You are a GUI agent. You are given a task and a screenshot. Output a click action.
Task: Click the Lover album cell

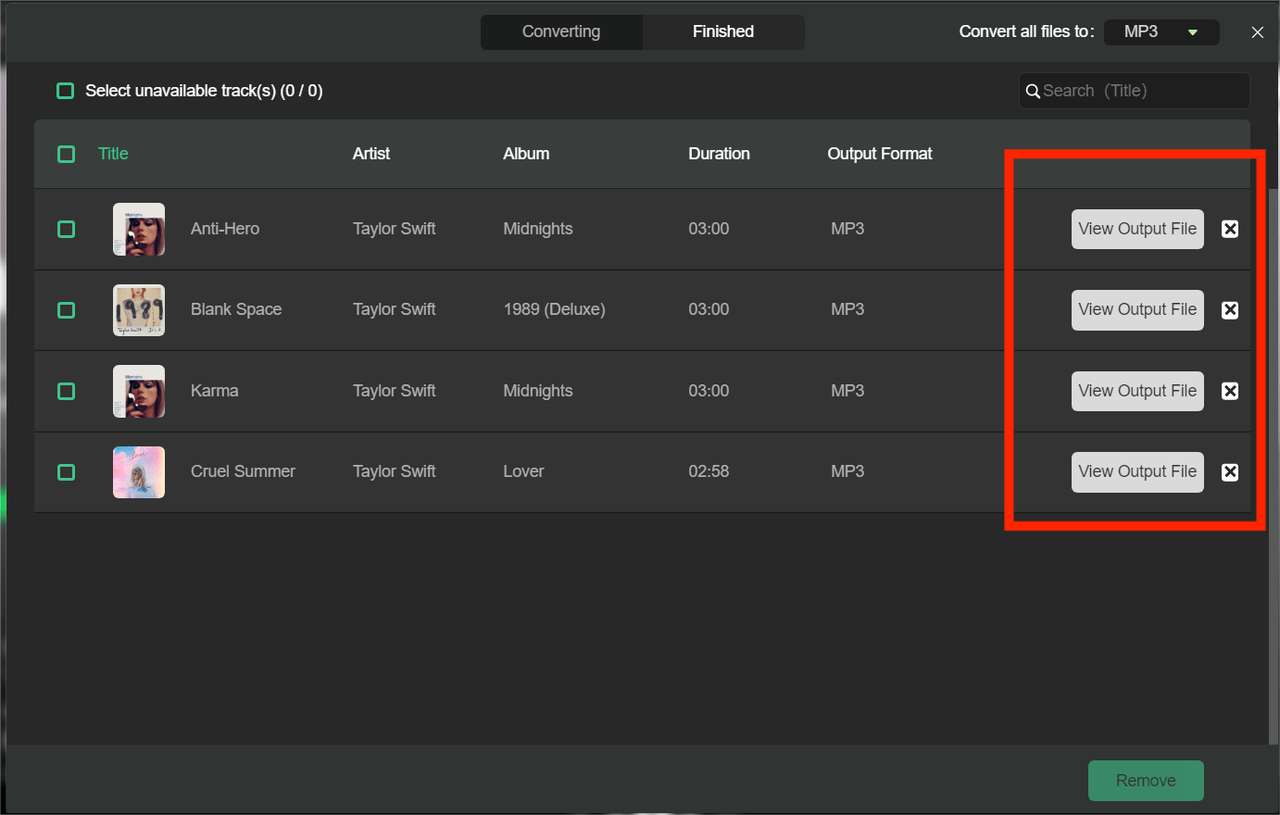[x=524, y=472]
